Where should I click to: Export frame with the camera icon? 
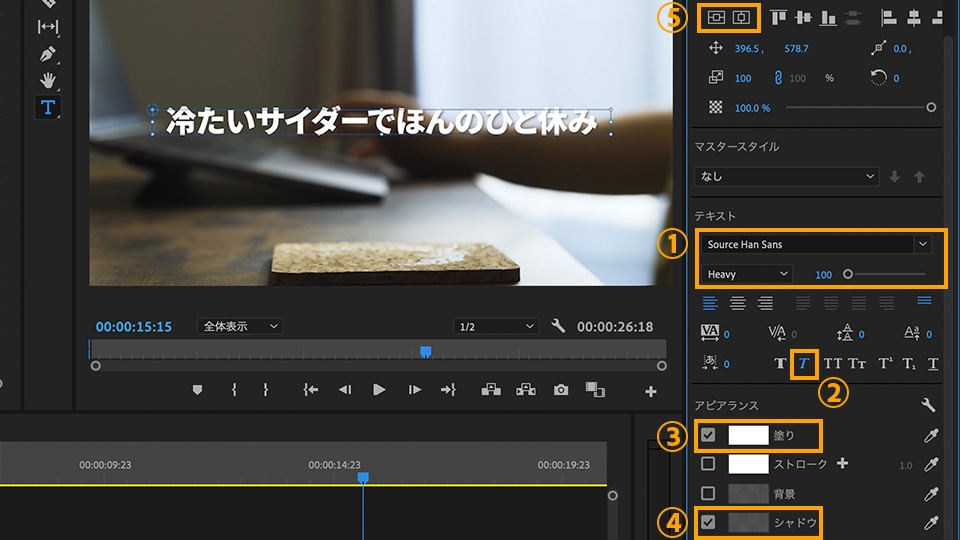tap(561, 389)
